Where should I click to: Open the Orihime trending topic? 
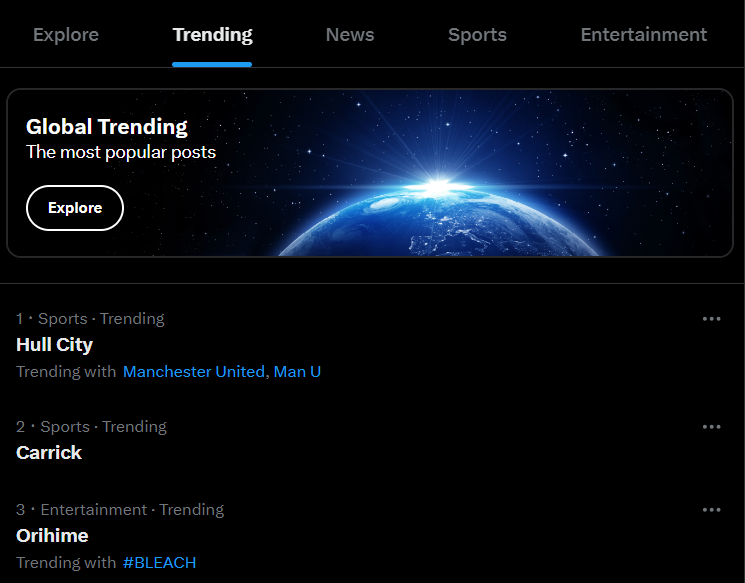point(52,535)
